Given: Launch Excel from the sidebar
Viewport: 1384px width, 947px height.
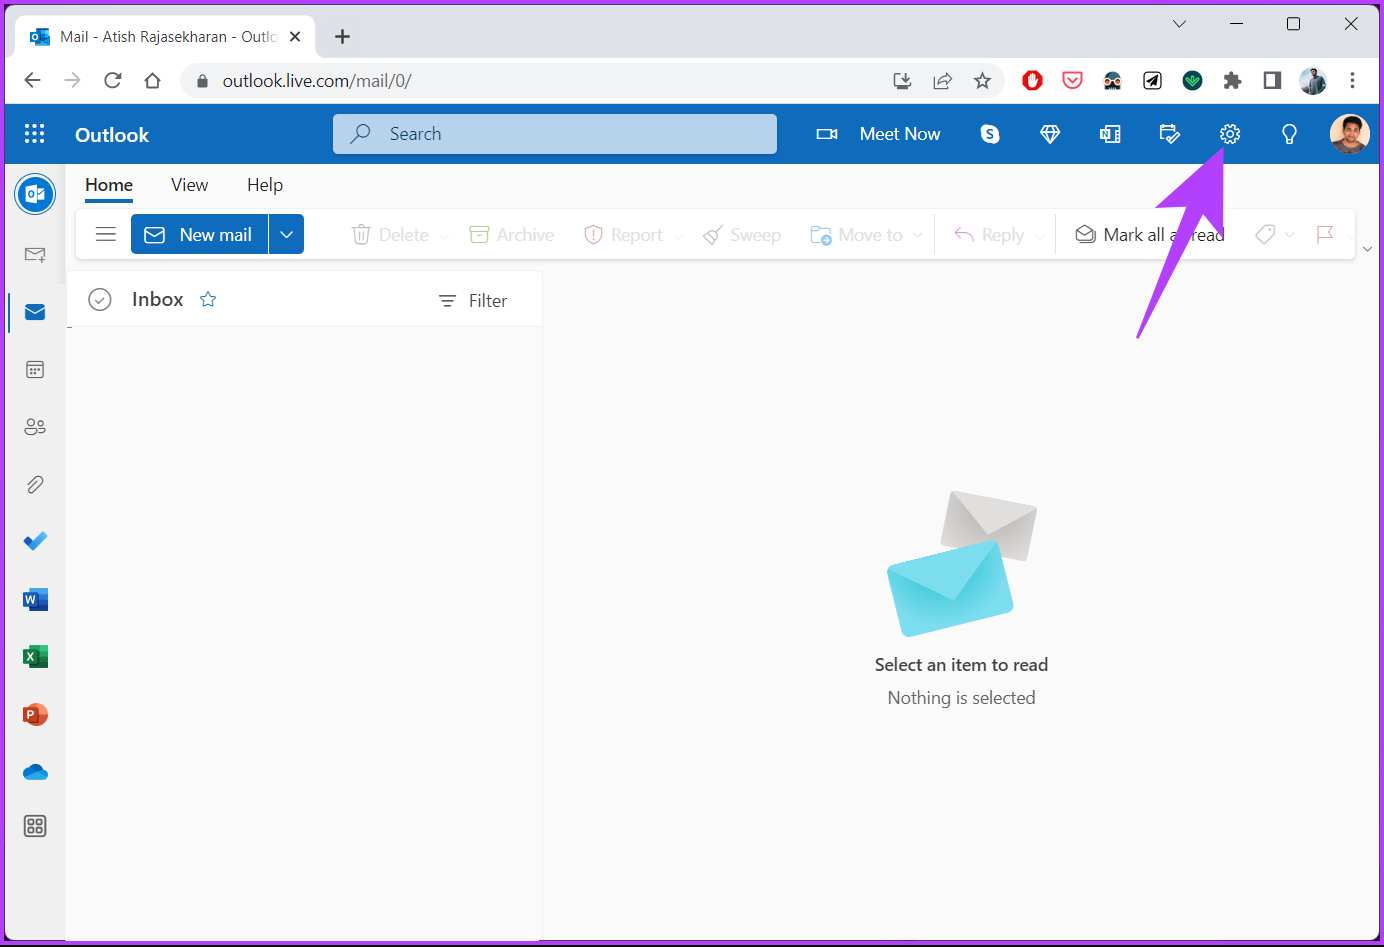Looking at the screenshot, I should [35, 657].
